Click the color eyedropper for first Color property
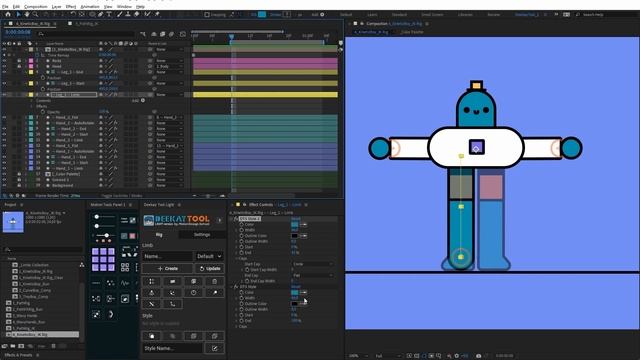The height and width of the screenshot is (360, 640). coord(303,224)
